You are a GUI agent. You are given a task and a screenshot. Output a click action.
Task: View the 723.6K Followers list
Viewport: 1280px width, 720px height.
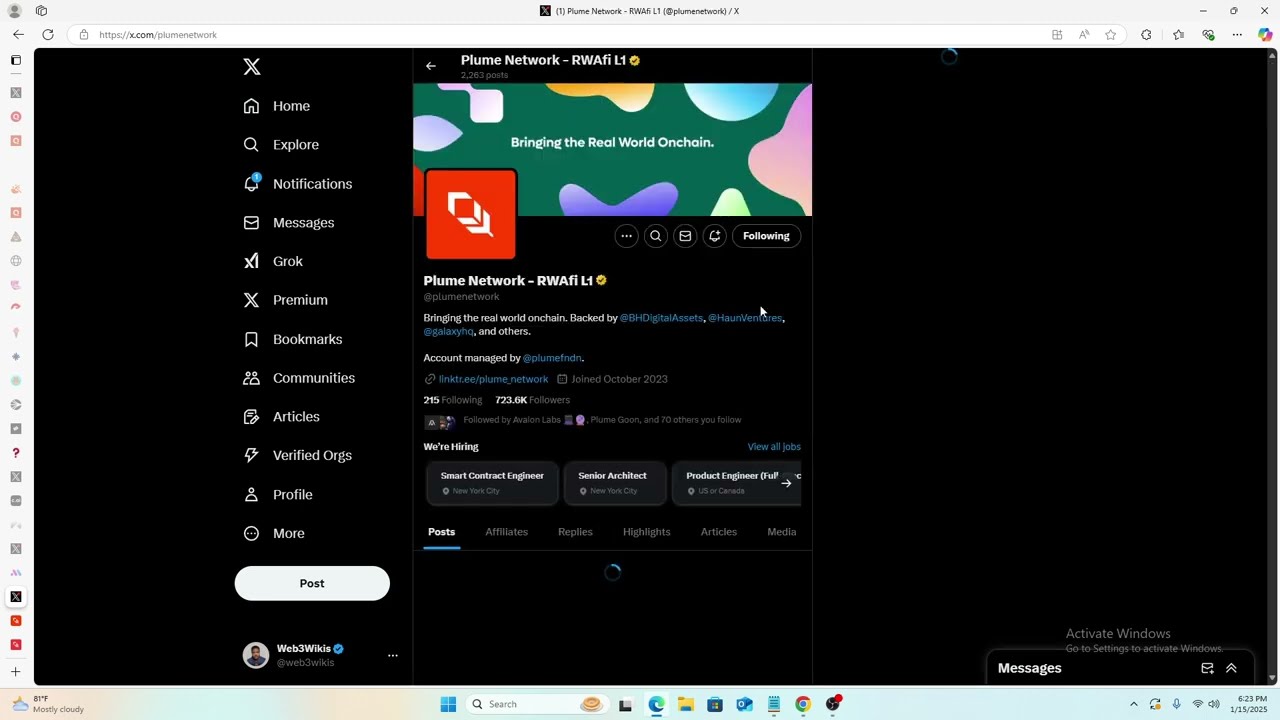point(532,400)
